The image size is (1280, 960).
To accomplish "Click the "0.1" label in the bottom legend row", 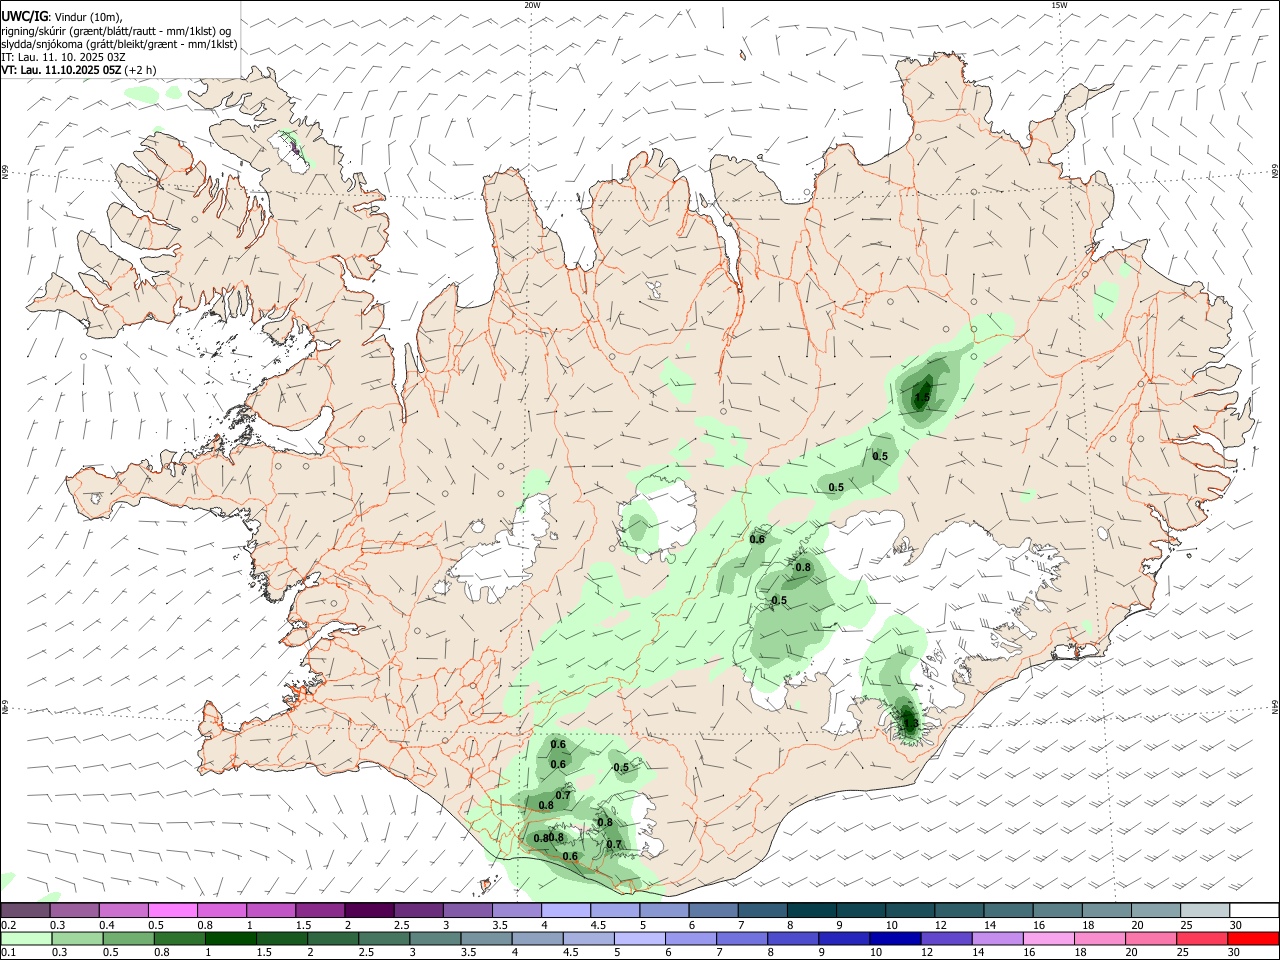I will click(x=8, y=953).
